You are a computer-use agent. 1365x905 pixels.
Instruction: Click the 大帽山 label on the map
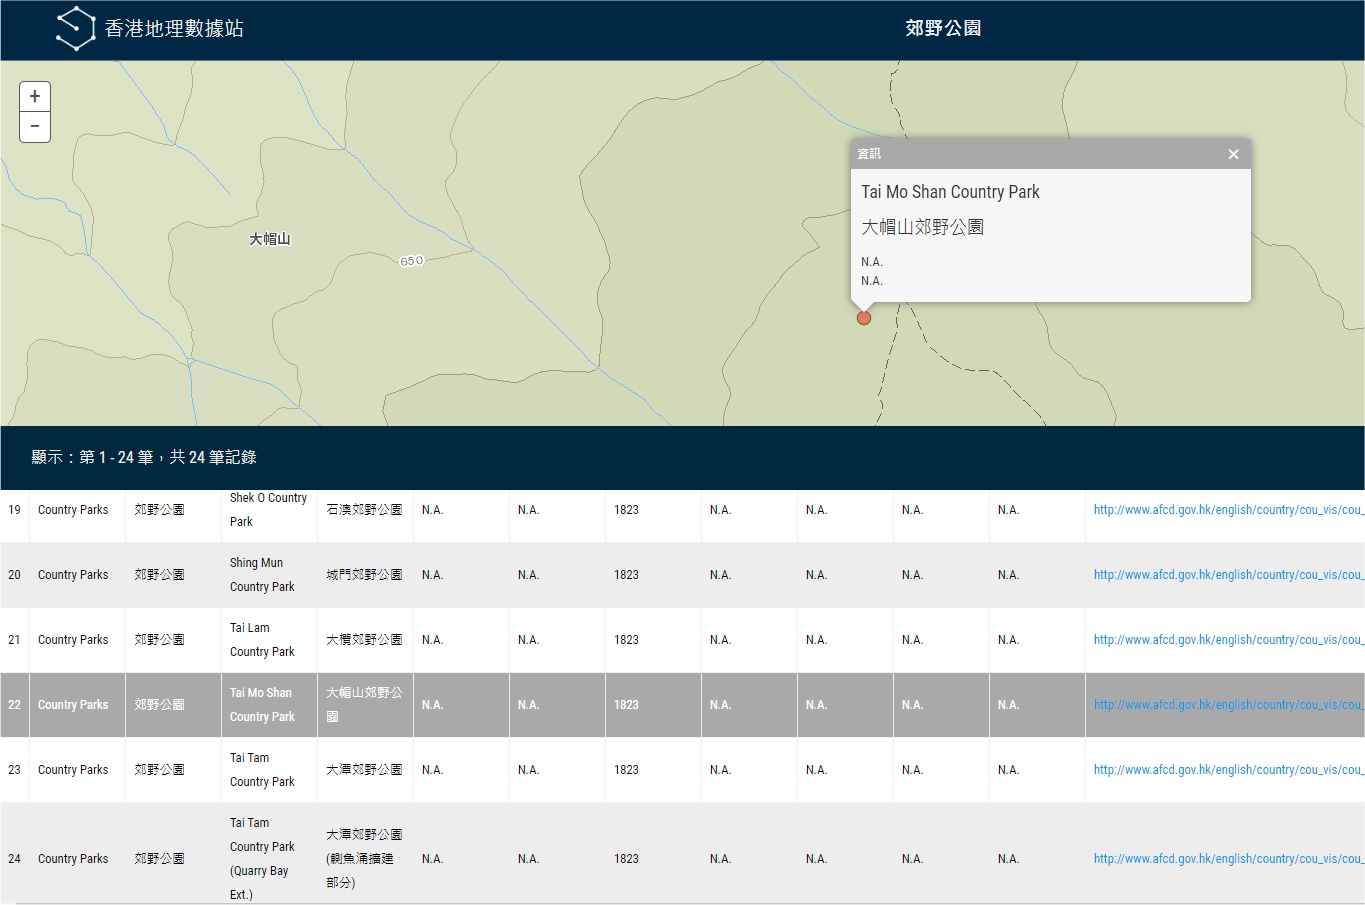269,239
